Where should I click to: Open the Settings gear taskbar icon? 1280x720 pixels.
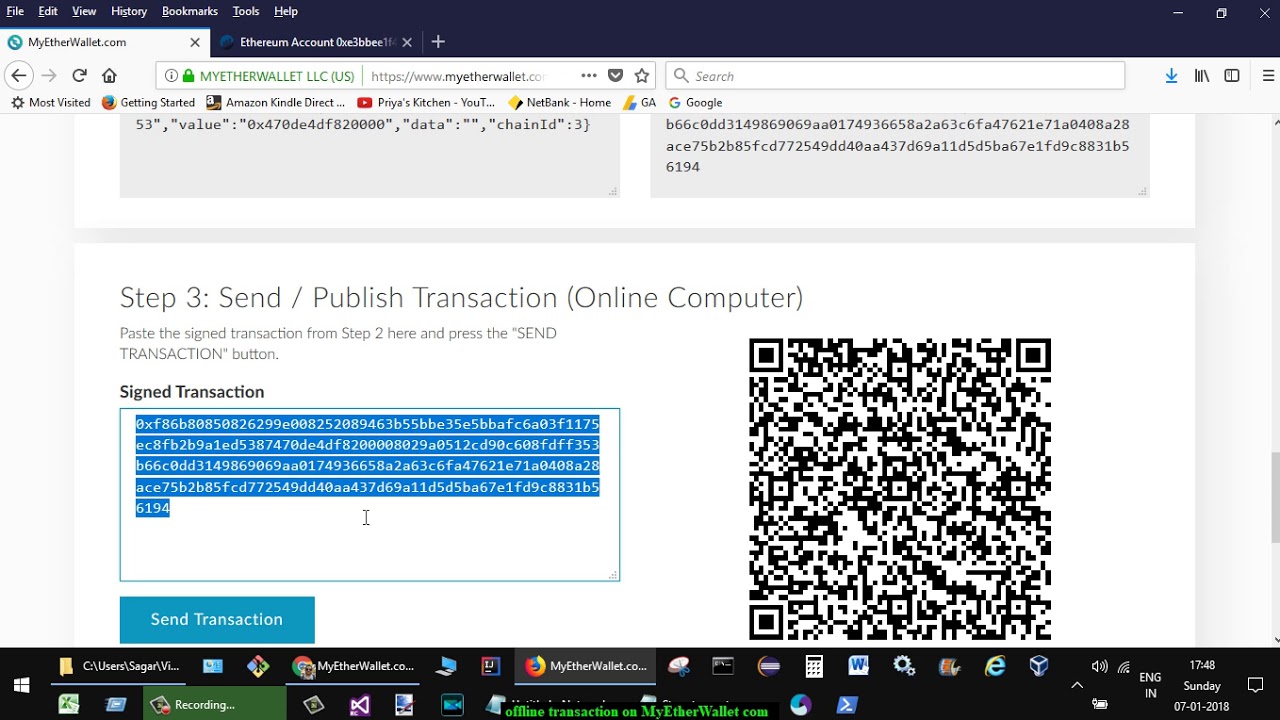coord(904,666)
